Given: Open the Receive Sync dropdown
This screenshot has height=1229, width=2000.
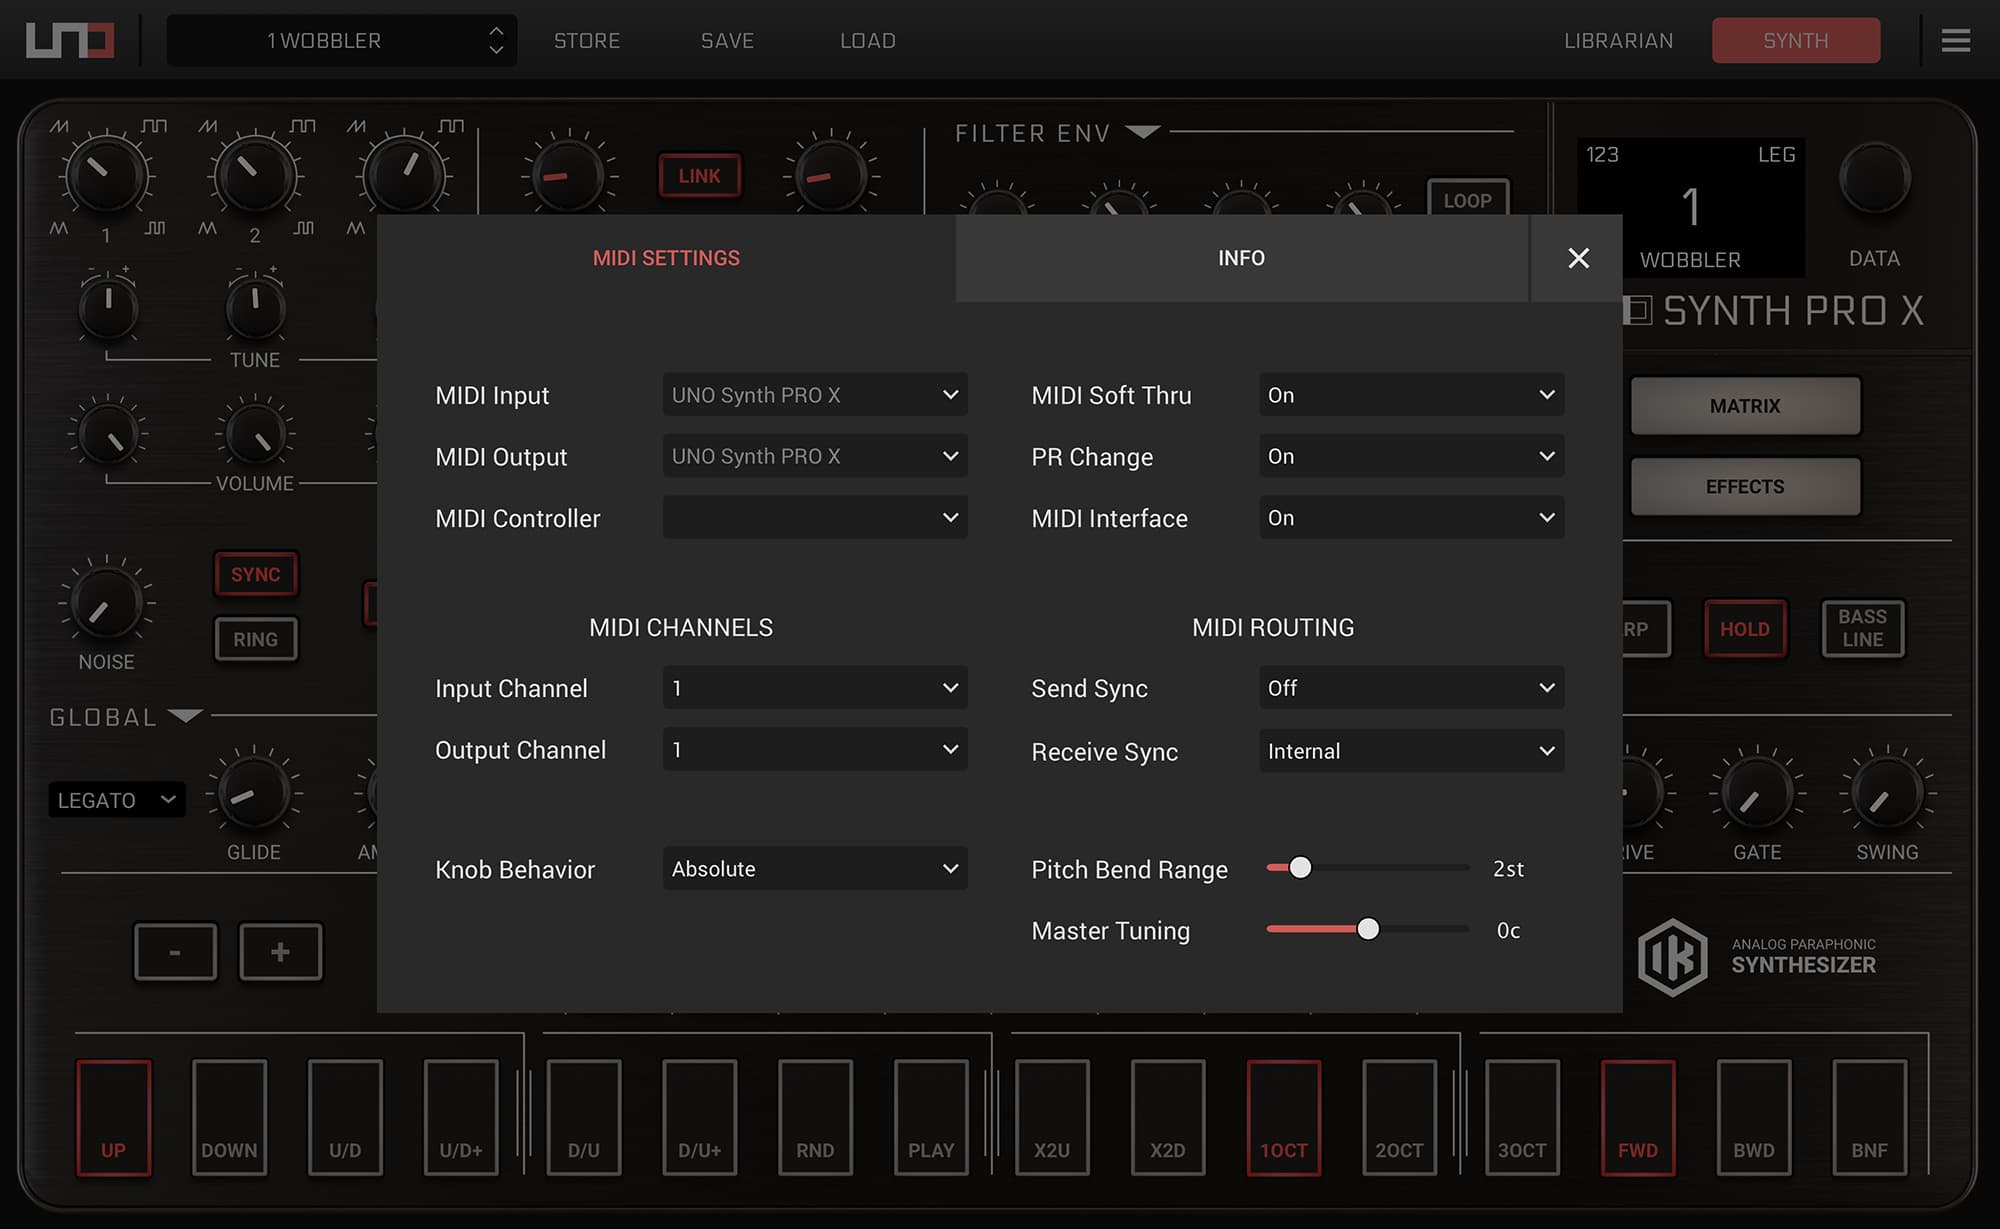Looking at the screenshot, I should coord(1410,751).
